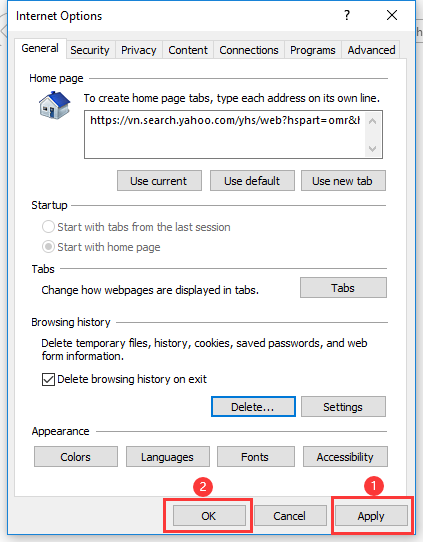
Task: Open the Accessibility options
Action: tap(345, 457)
